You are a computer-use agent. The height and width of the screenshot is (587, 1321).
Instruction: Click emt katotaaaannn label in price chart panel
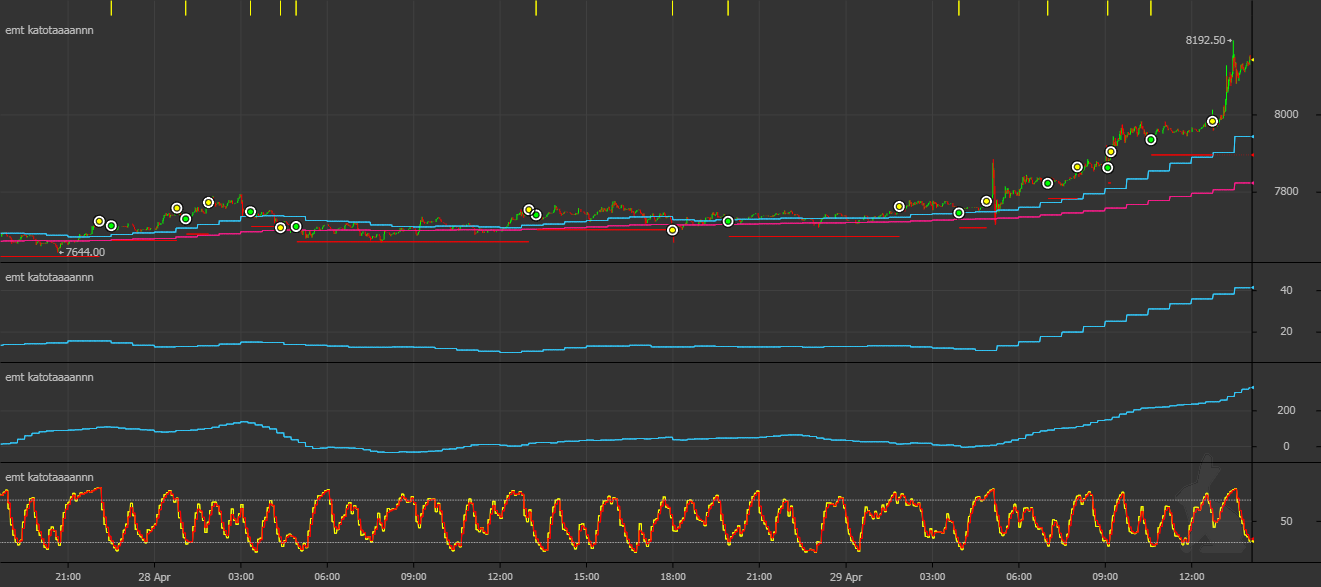coord(50,30)
